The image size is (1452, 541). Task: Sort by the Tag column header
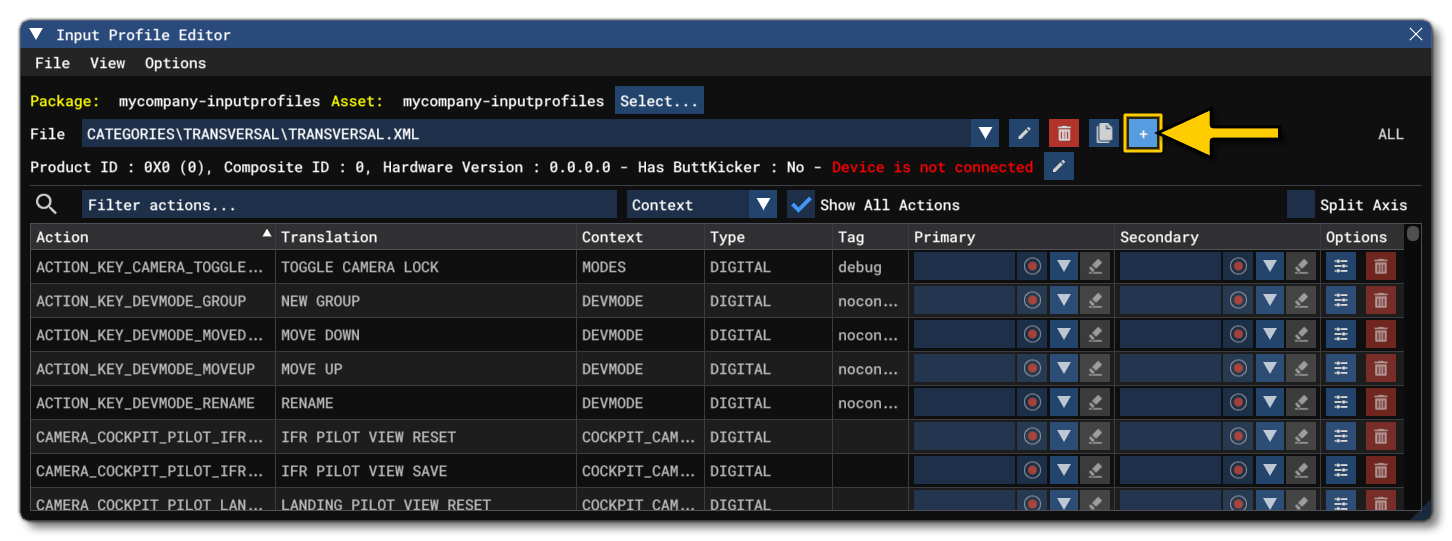(870, 237)
